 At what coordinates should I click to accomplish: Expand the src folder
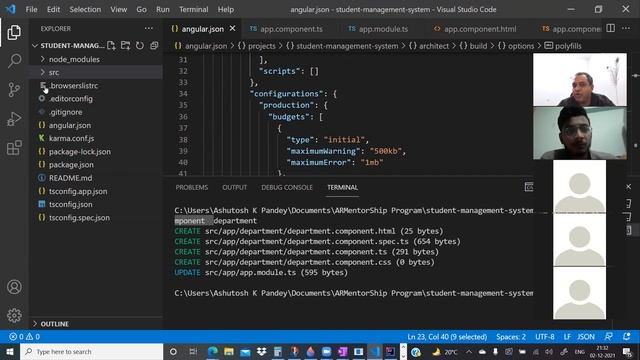tap(96, 72)
